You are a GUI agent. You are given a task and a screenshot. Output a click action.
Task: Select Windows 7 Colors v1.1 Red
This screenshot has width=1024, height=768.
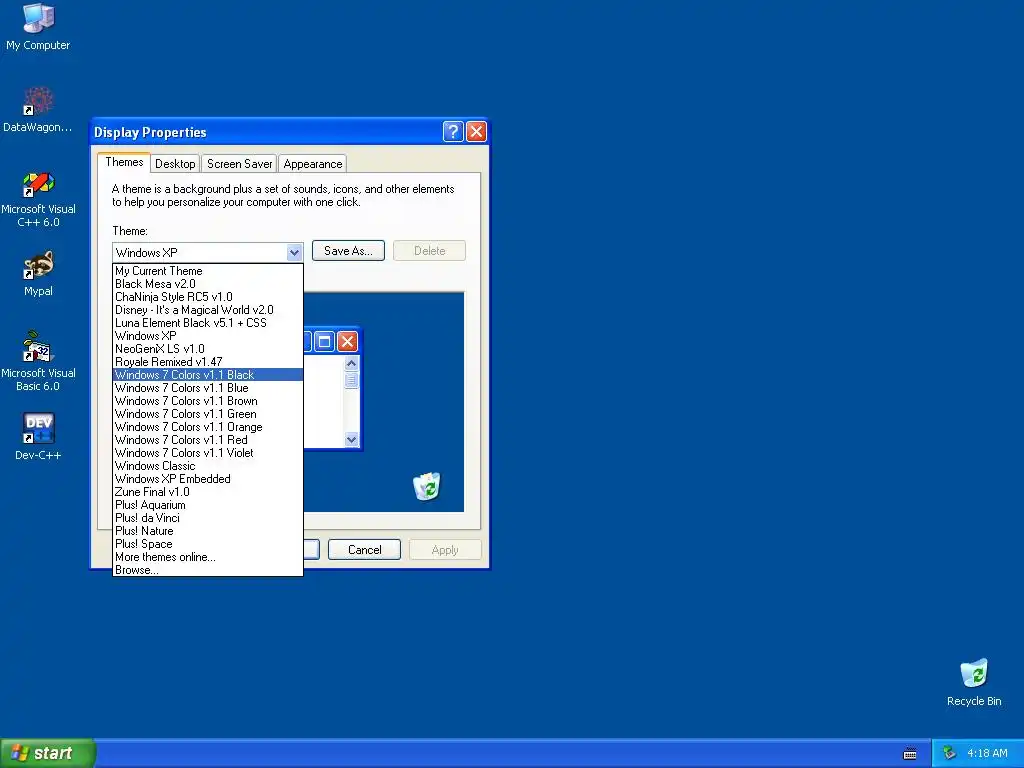(x=208, y=440)
